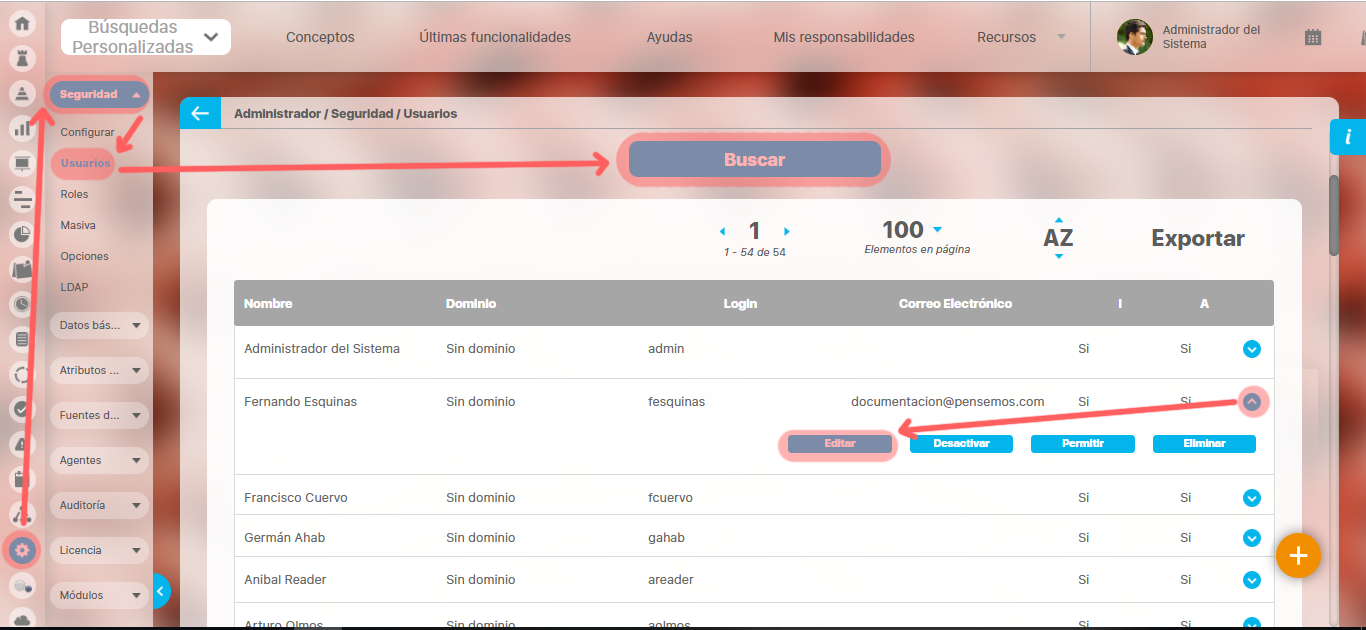
Task: Open Mis responsabilidades in top menu
Action: (x=843, y=37)
